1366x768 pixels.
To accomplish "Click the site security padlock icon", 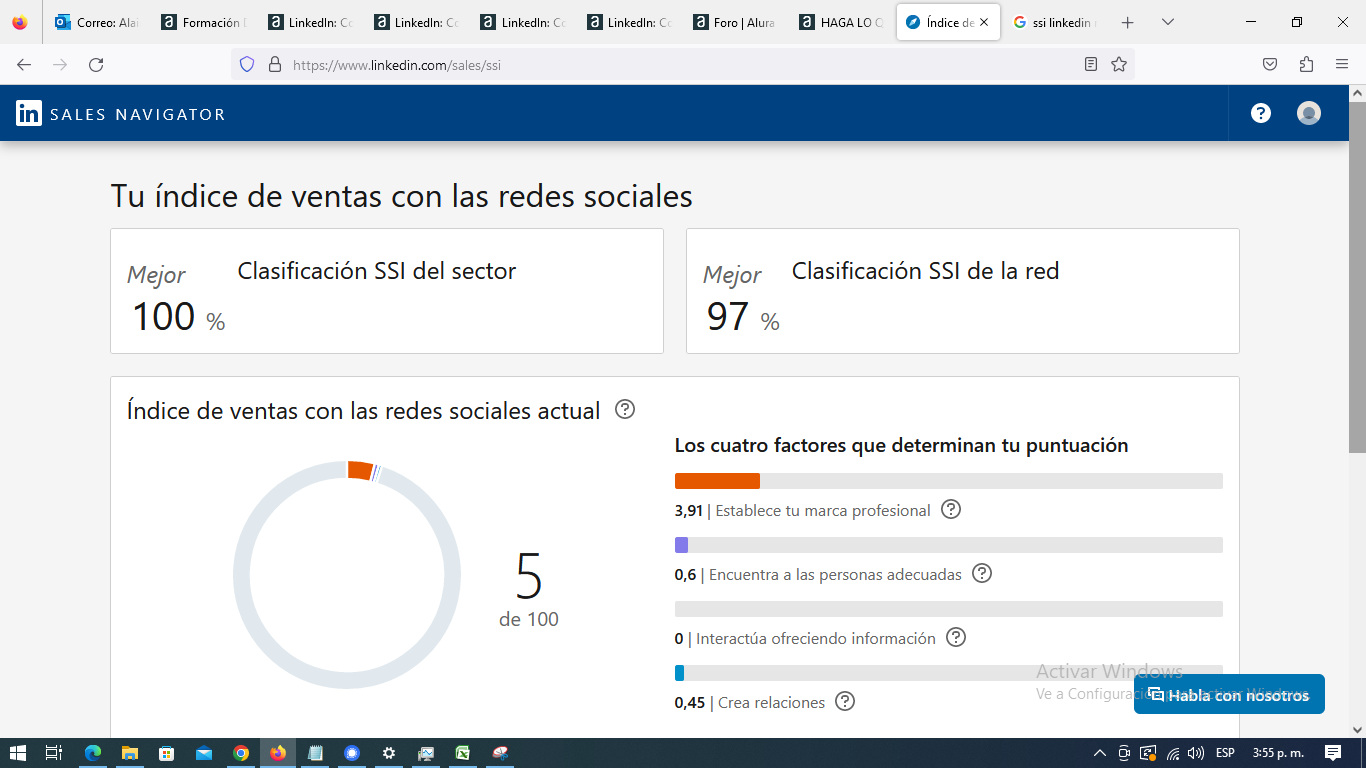I will point(275,64).
